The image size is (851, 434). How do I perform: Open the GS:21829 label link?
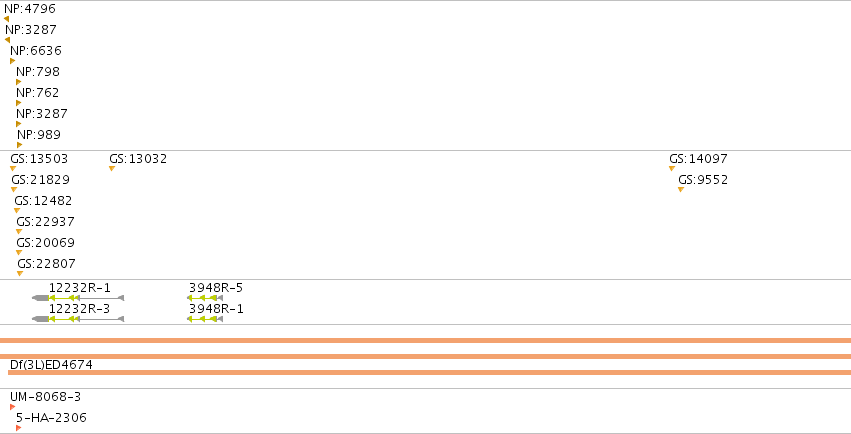(x=41, y=180)
